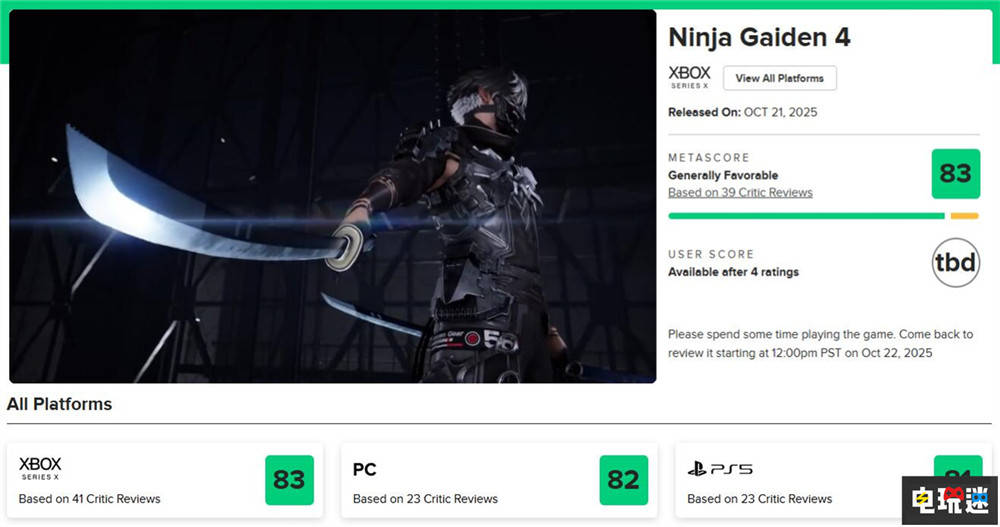This screenshot has width=1000, height=527.
Task: Open Based on 39 Critic Reviews link
Action: [740, 192]
